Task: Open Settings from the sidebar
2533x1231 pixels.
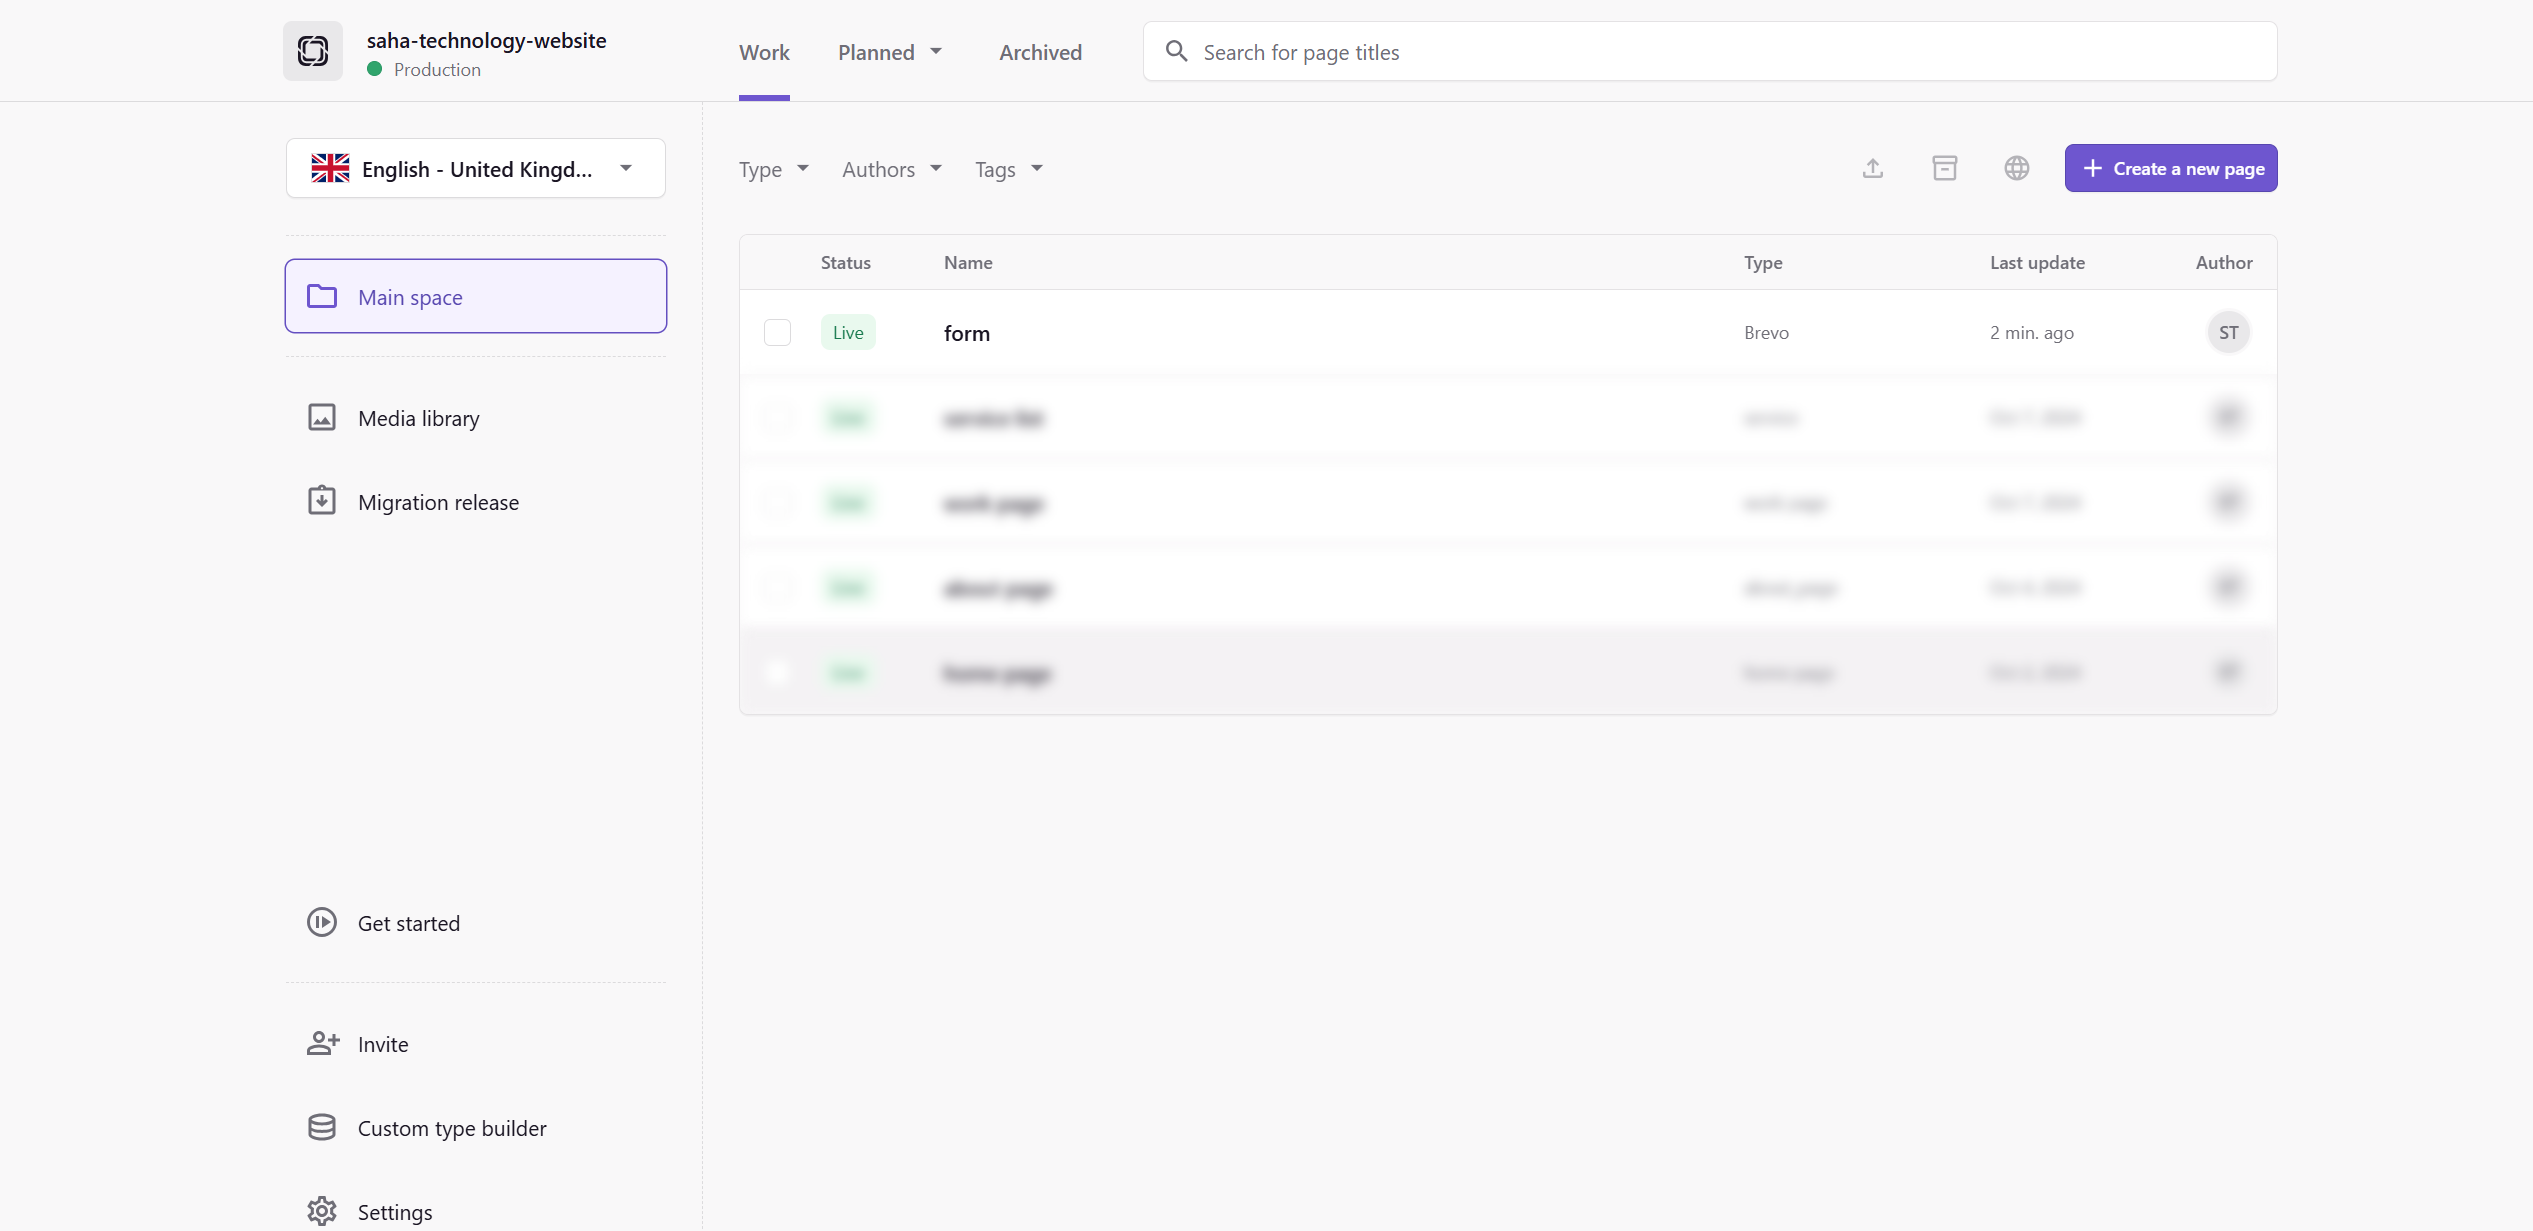Action: tap(394, 1212)
